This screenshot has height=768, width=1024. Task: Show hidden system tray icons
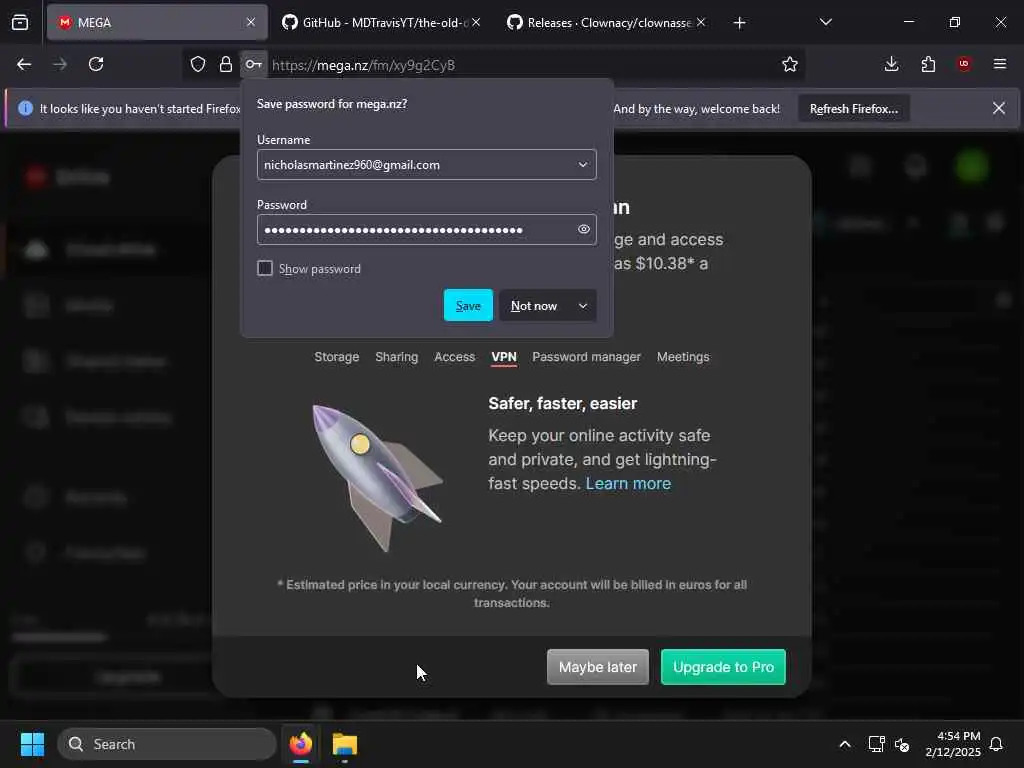(844, 744)
